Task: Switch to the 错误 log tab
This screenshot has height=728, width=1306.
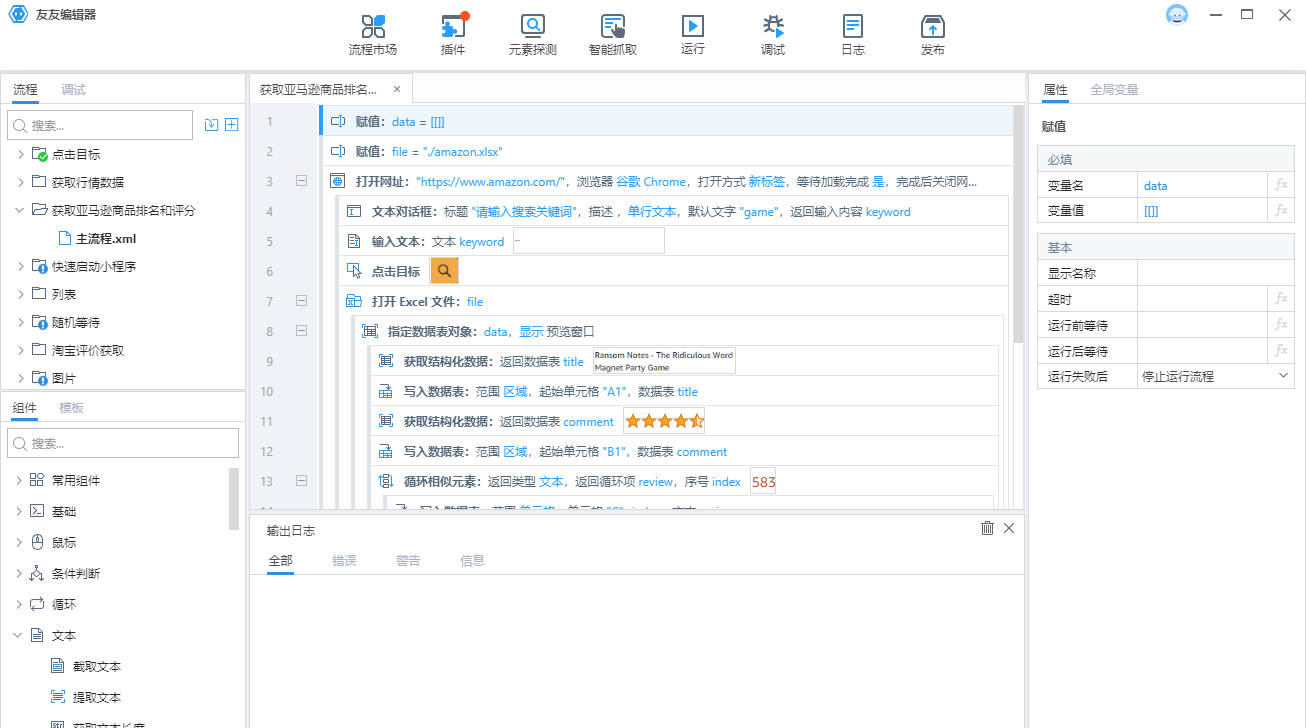Action: pos(344,560)
